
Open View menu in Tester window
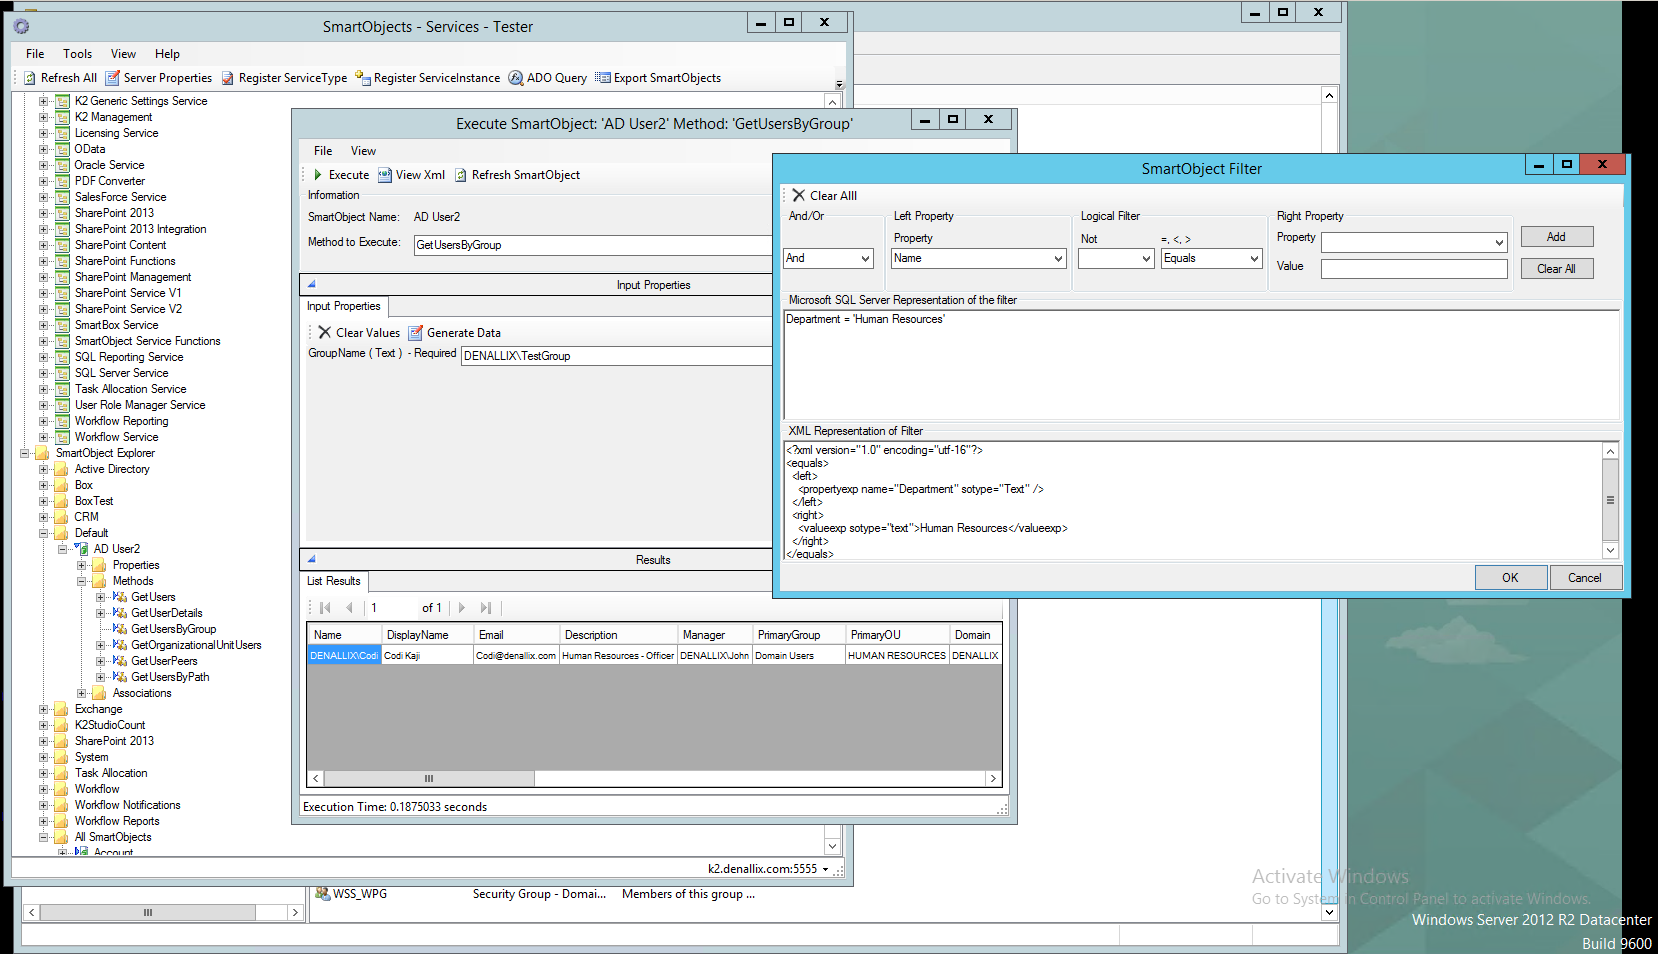coord(123,54)
